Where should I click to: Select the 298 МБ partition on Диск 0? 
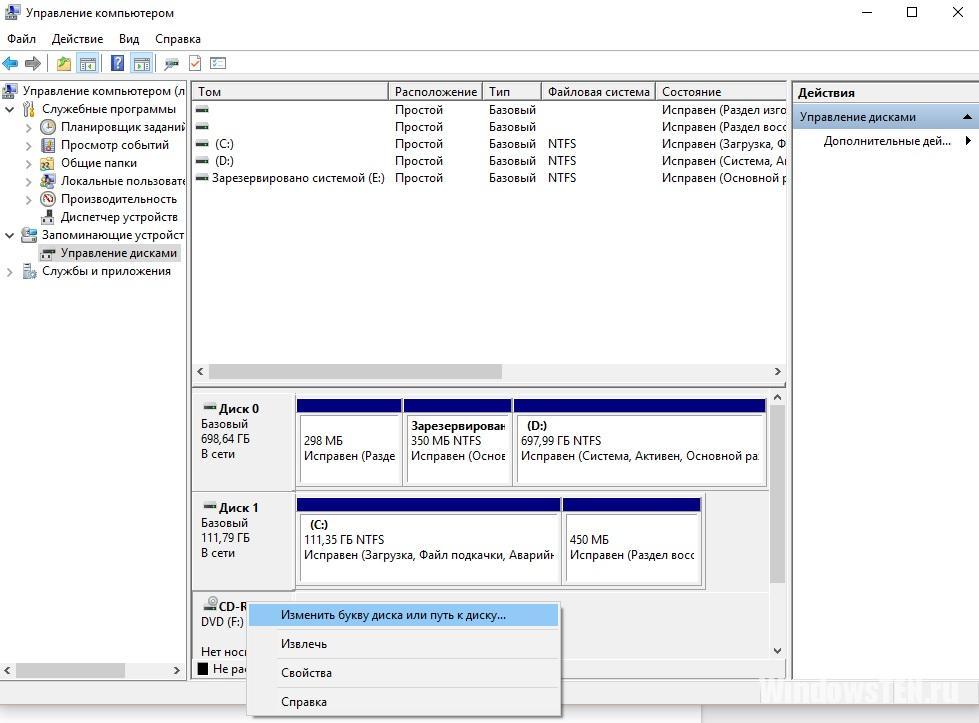coord(349,442)
